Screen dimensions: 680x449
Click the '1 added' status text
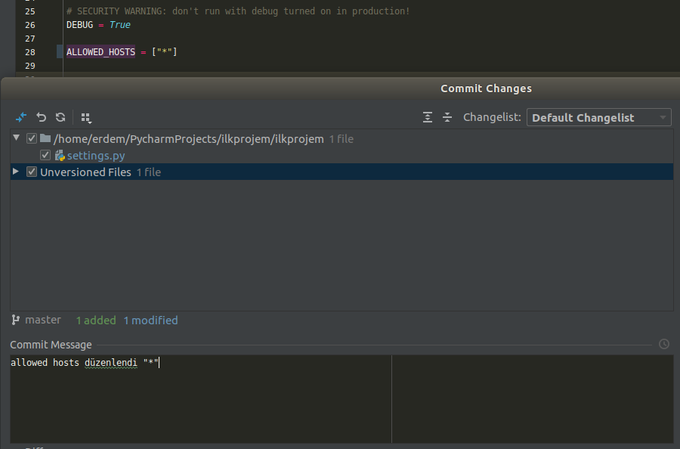[96, 321]
